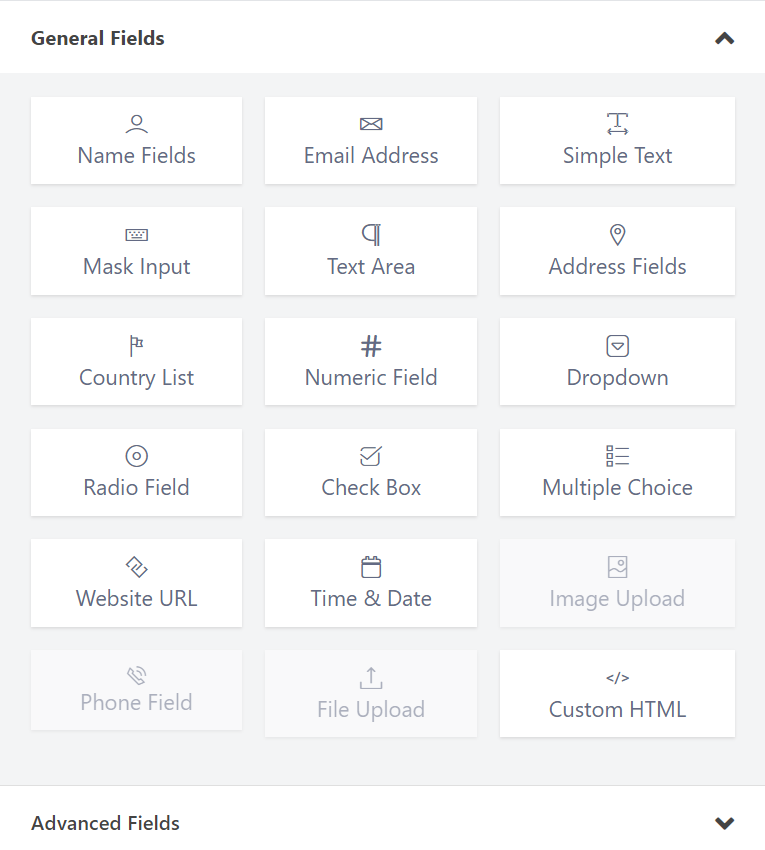The image size is (765, 850).
Task: Click the Check Box checkmark icon
Action: 371,456
